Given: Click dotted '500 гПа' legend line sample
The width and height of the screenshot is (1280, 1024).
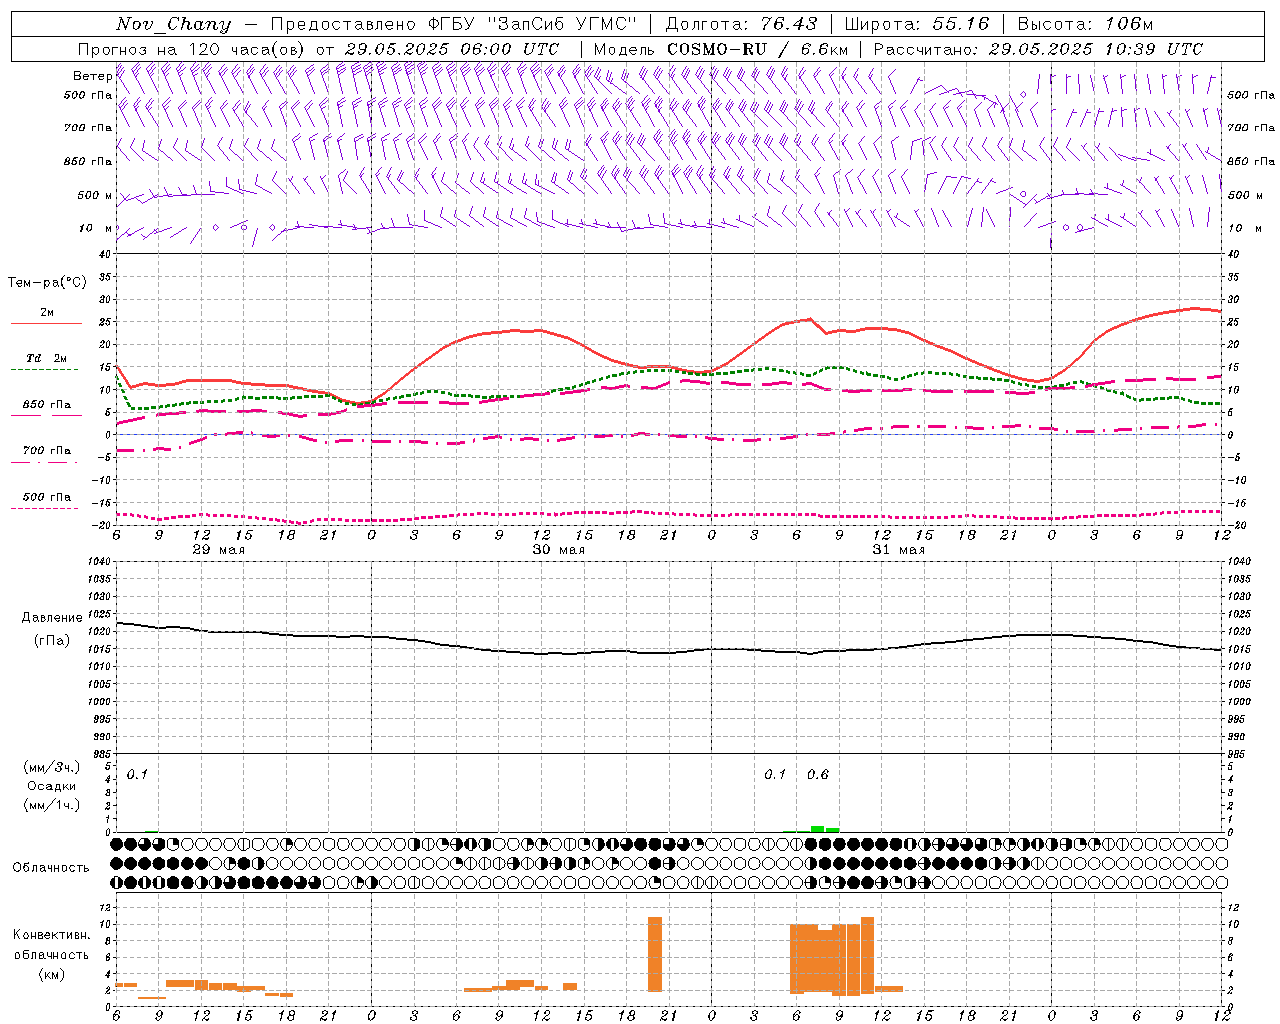Looking at the screenshot, I should click(44, 508).
